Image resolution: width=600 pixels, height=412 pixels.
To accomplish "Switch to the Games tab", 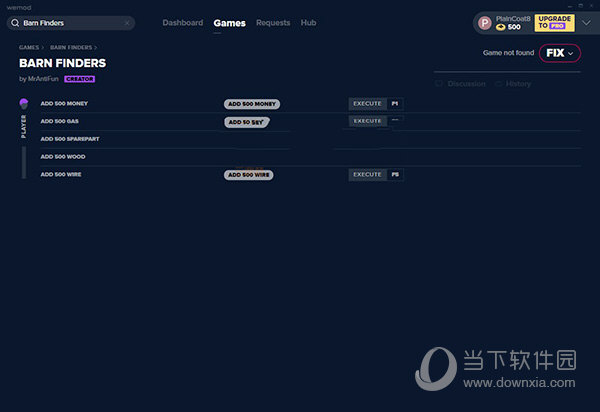I will point(230,23).
